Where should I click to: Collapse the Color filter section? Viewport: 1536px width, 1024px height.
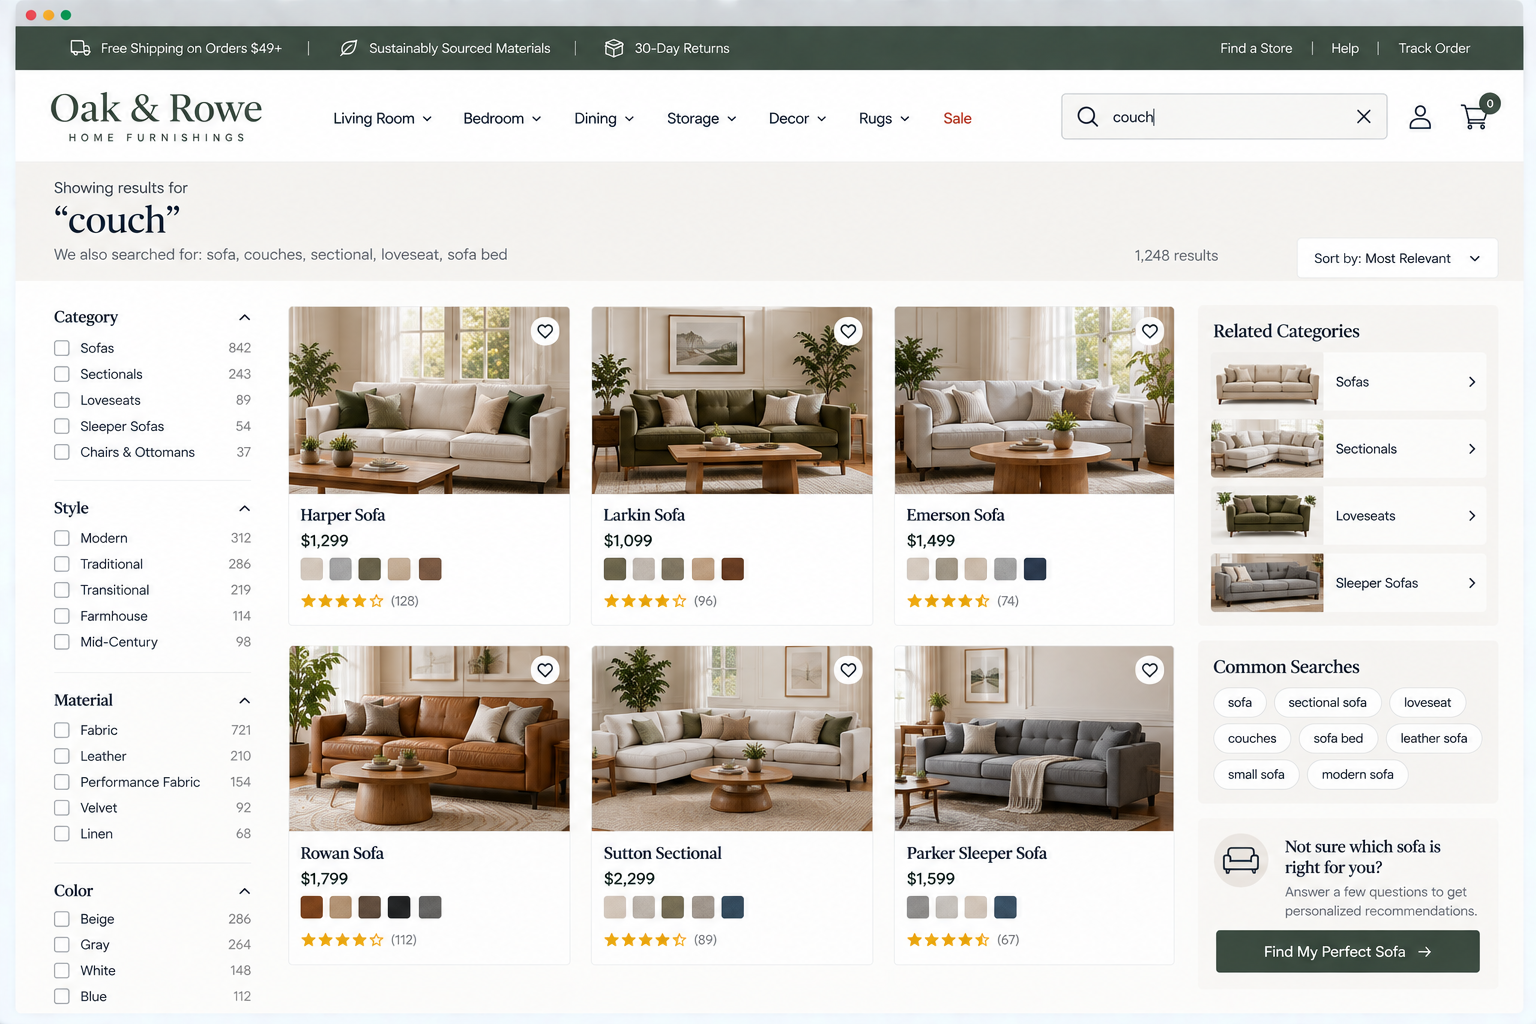(244, 891)
